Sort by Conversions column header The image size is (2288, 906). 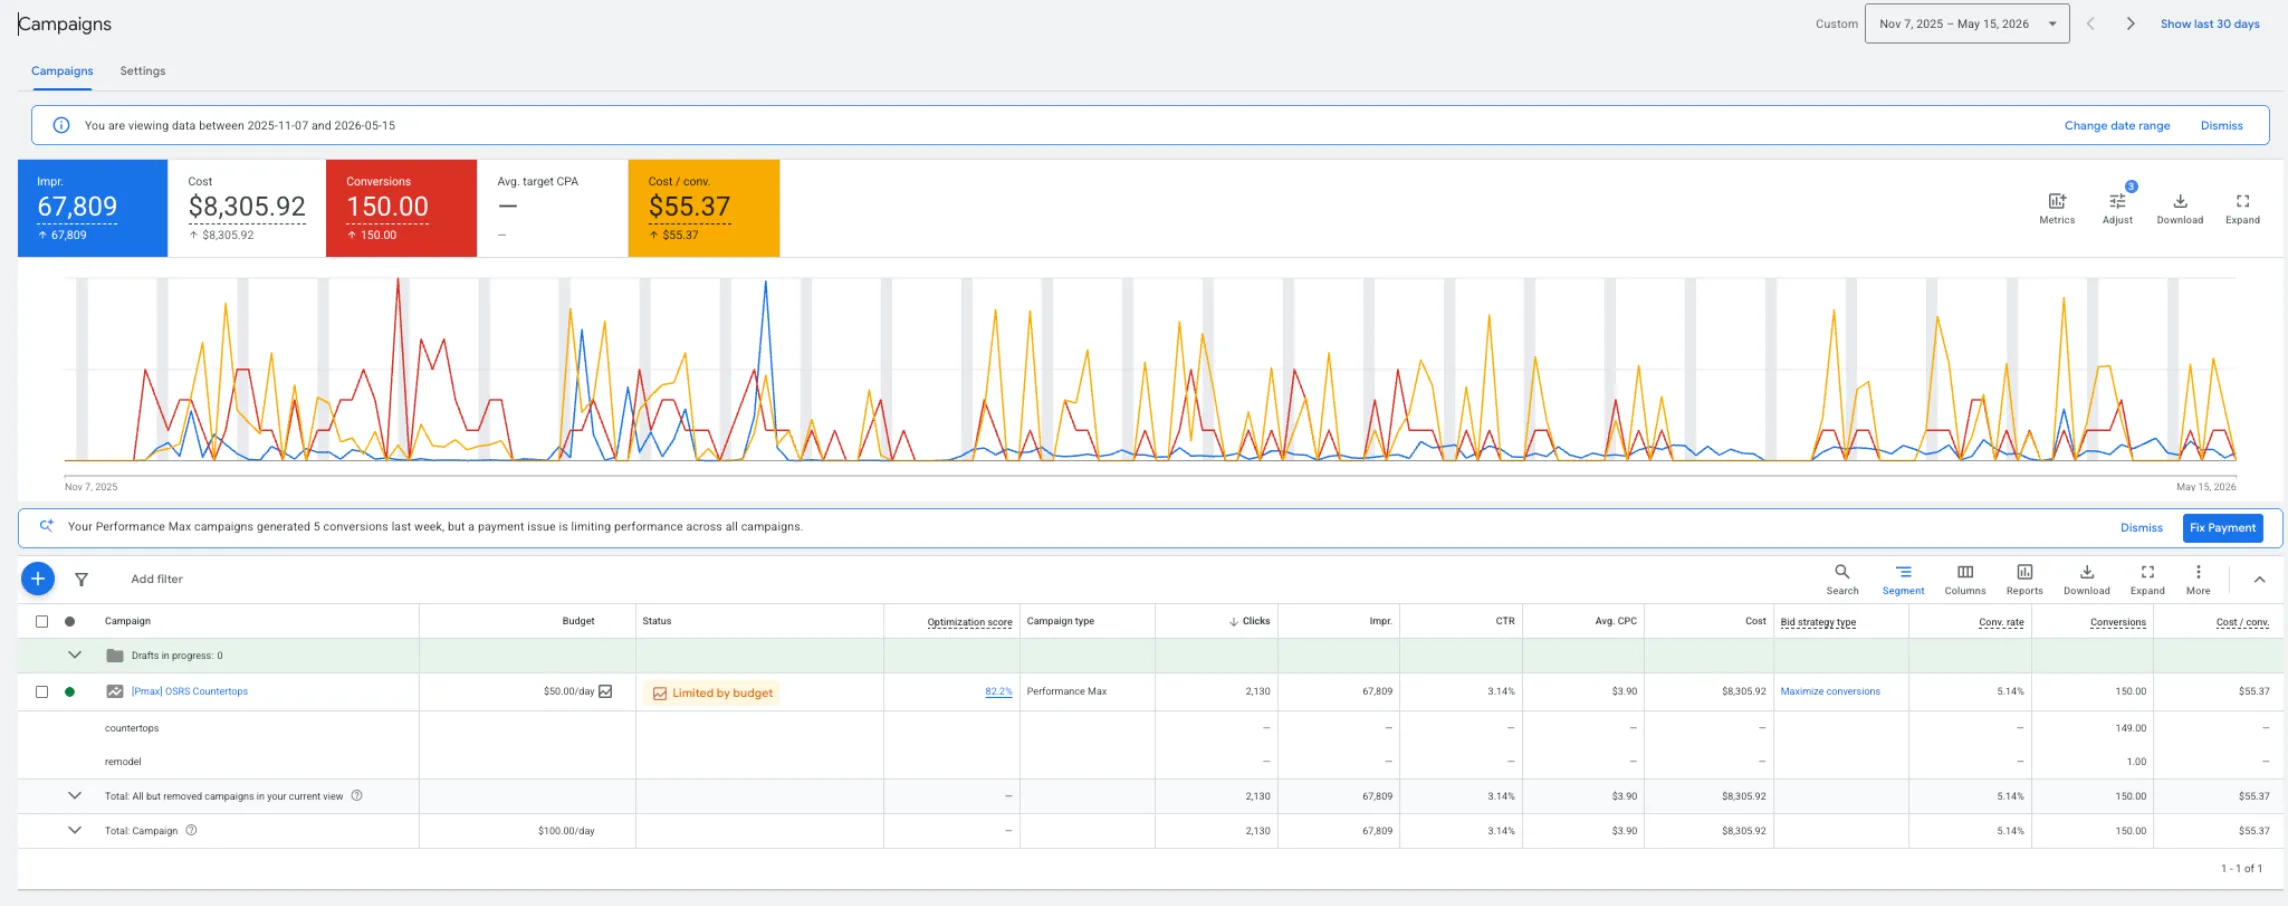click(2117, 622)
